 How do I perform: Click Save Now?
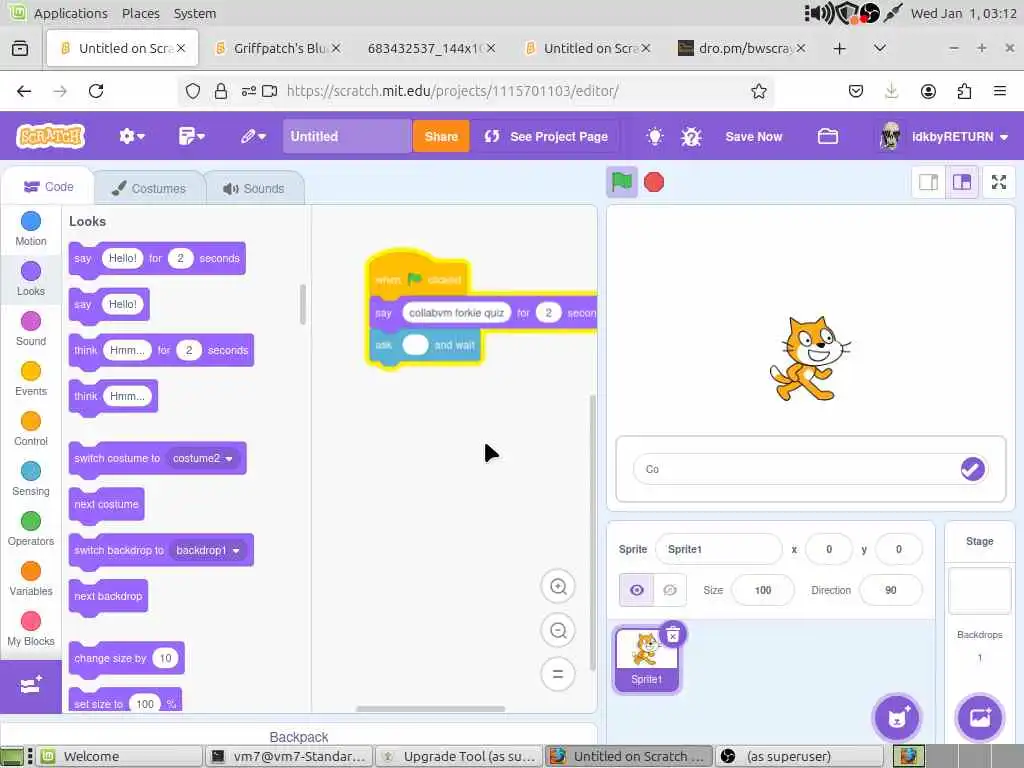pos(754,136)
